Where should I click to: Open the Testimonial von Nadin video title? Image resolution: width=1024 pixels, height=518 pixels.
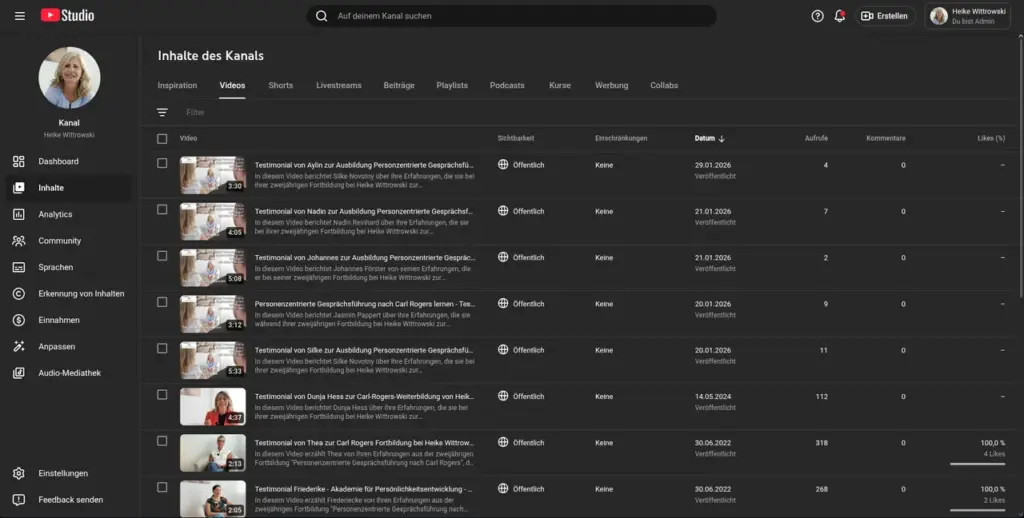pyautogui.click(x=364, y=212)
